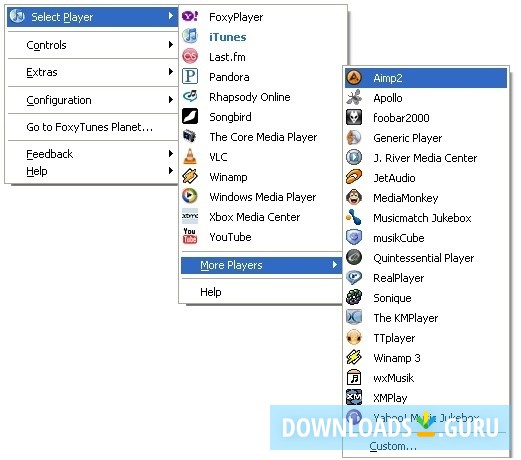521x460 pixels.
Task: Go to FoxyTunes Planet link
Action: click(90, 127)
